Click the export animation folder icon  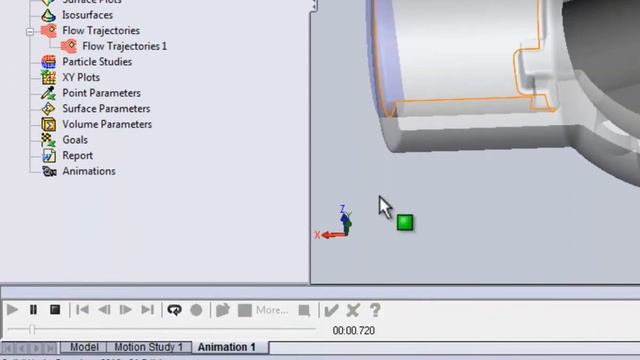pos(222,310)
